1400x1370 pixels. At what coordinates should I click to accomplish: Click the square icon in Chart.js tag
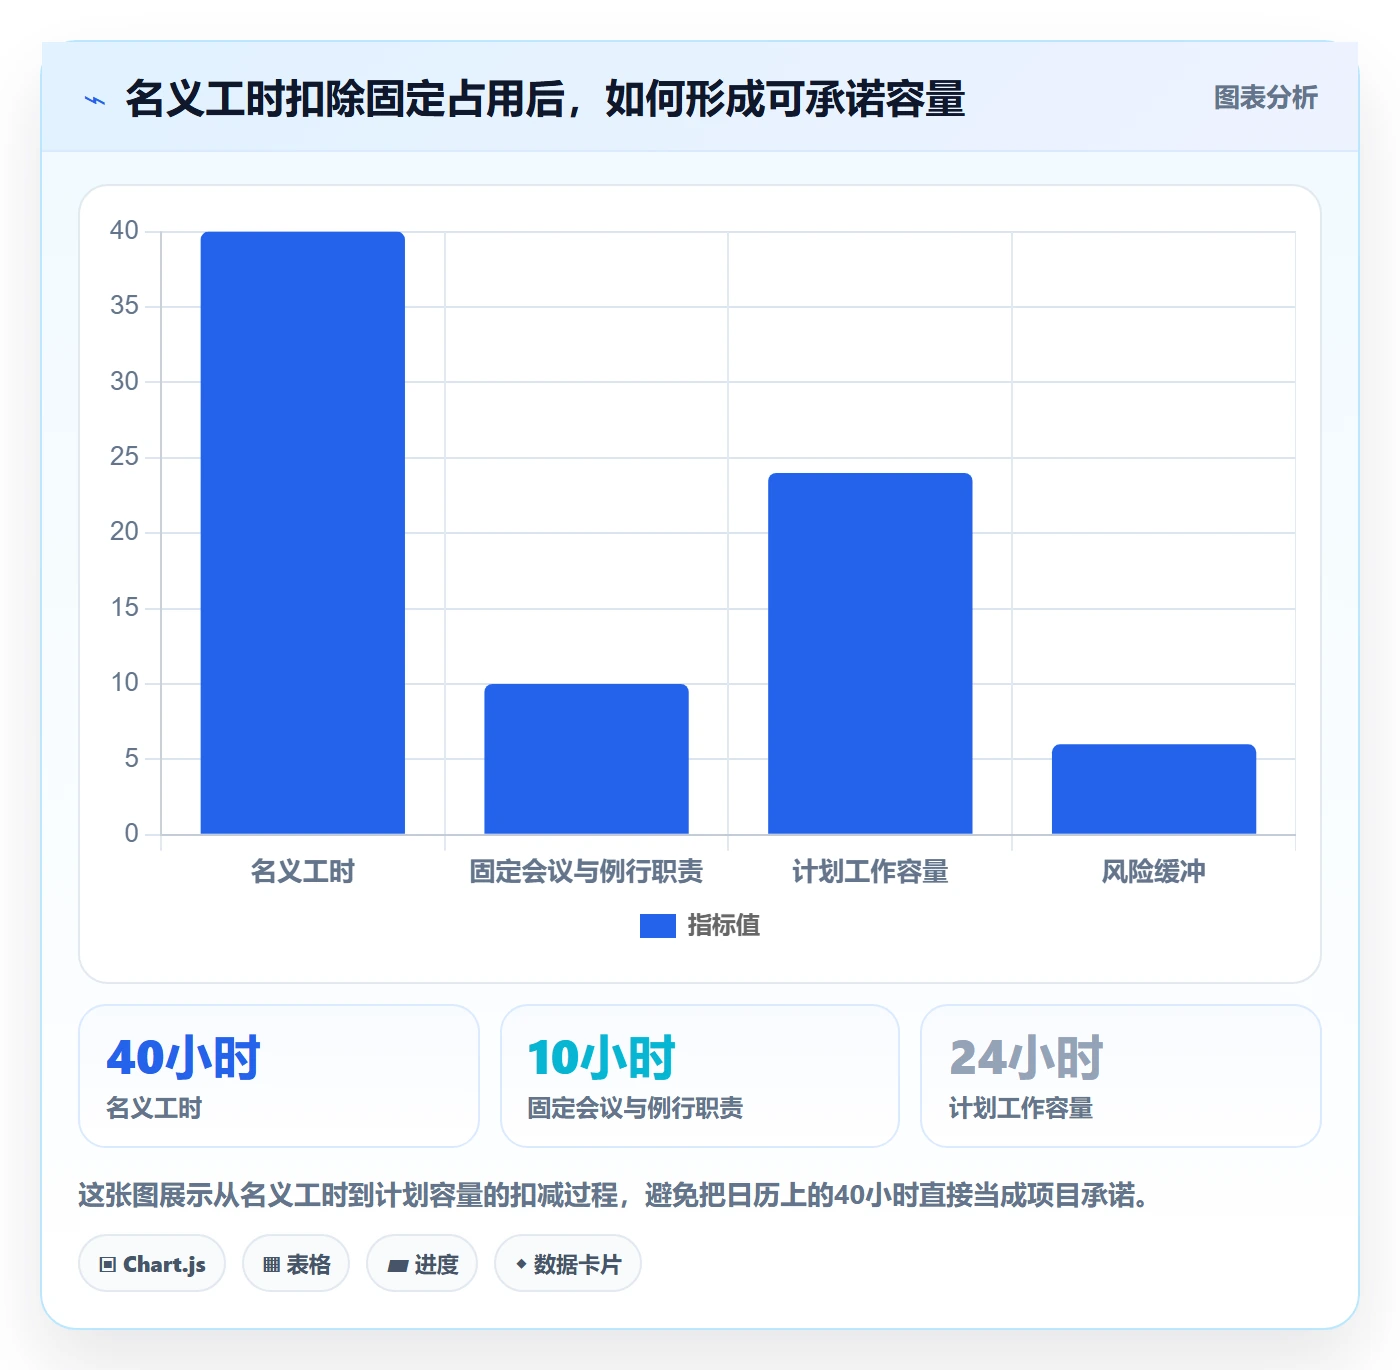click(108, 1265)
